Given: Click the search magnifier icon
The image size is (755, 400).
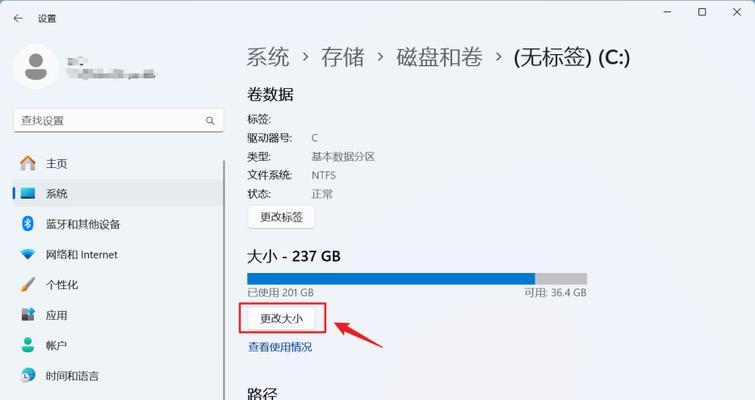Looking at the screenshot, I should click(x=210, y=120).
